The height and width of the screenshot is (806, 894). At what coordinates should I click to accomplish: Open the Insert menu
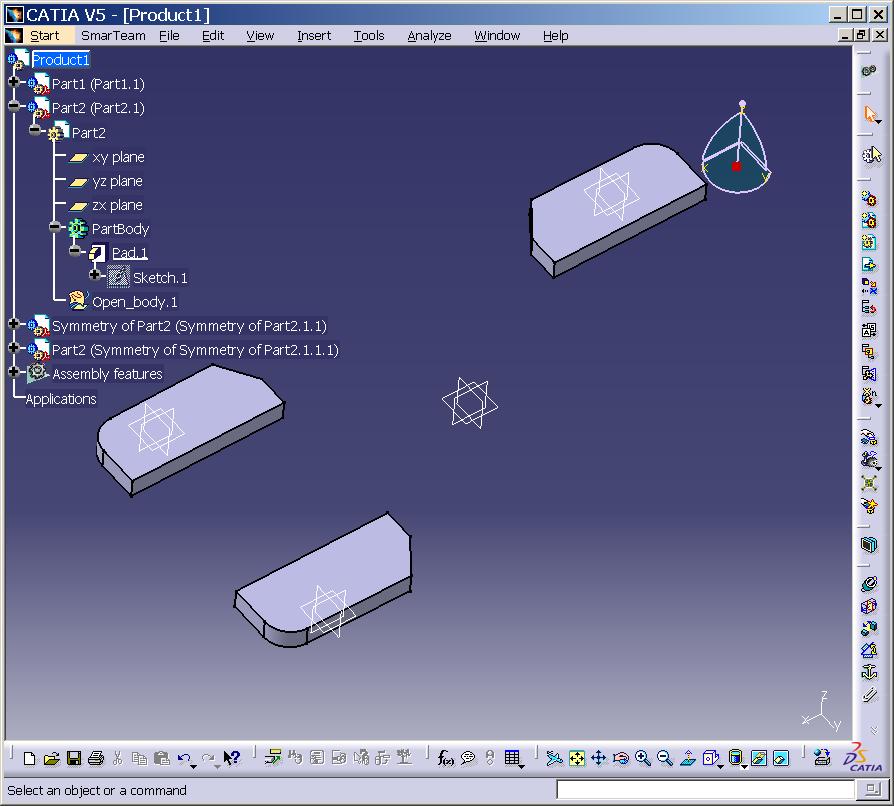[314, 35]
